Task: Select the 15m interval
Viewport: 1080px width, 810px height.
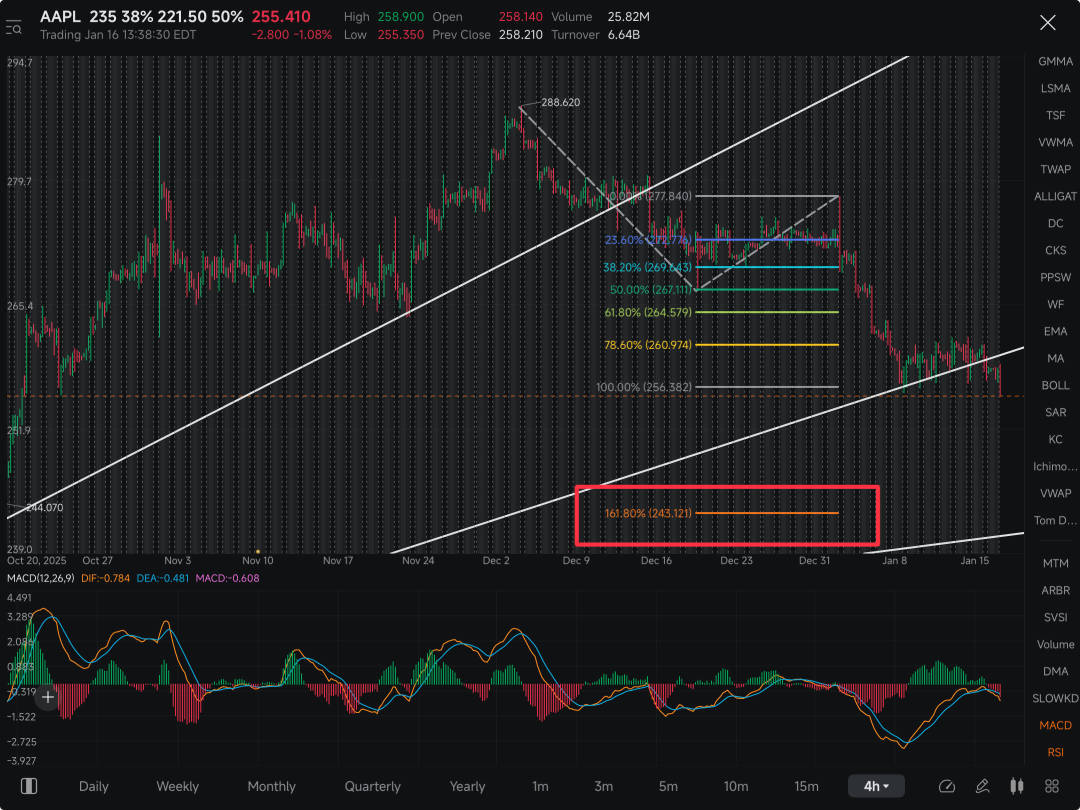Action: click(807, 786)
